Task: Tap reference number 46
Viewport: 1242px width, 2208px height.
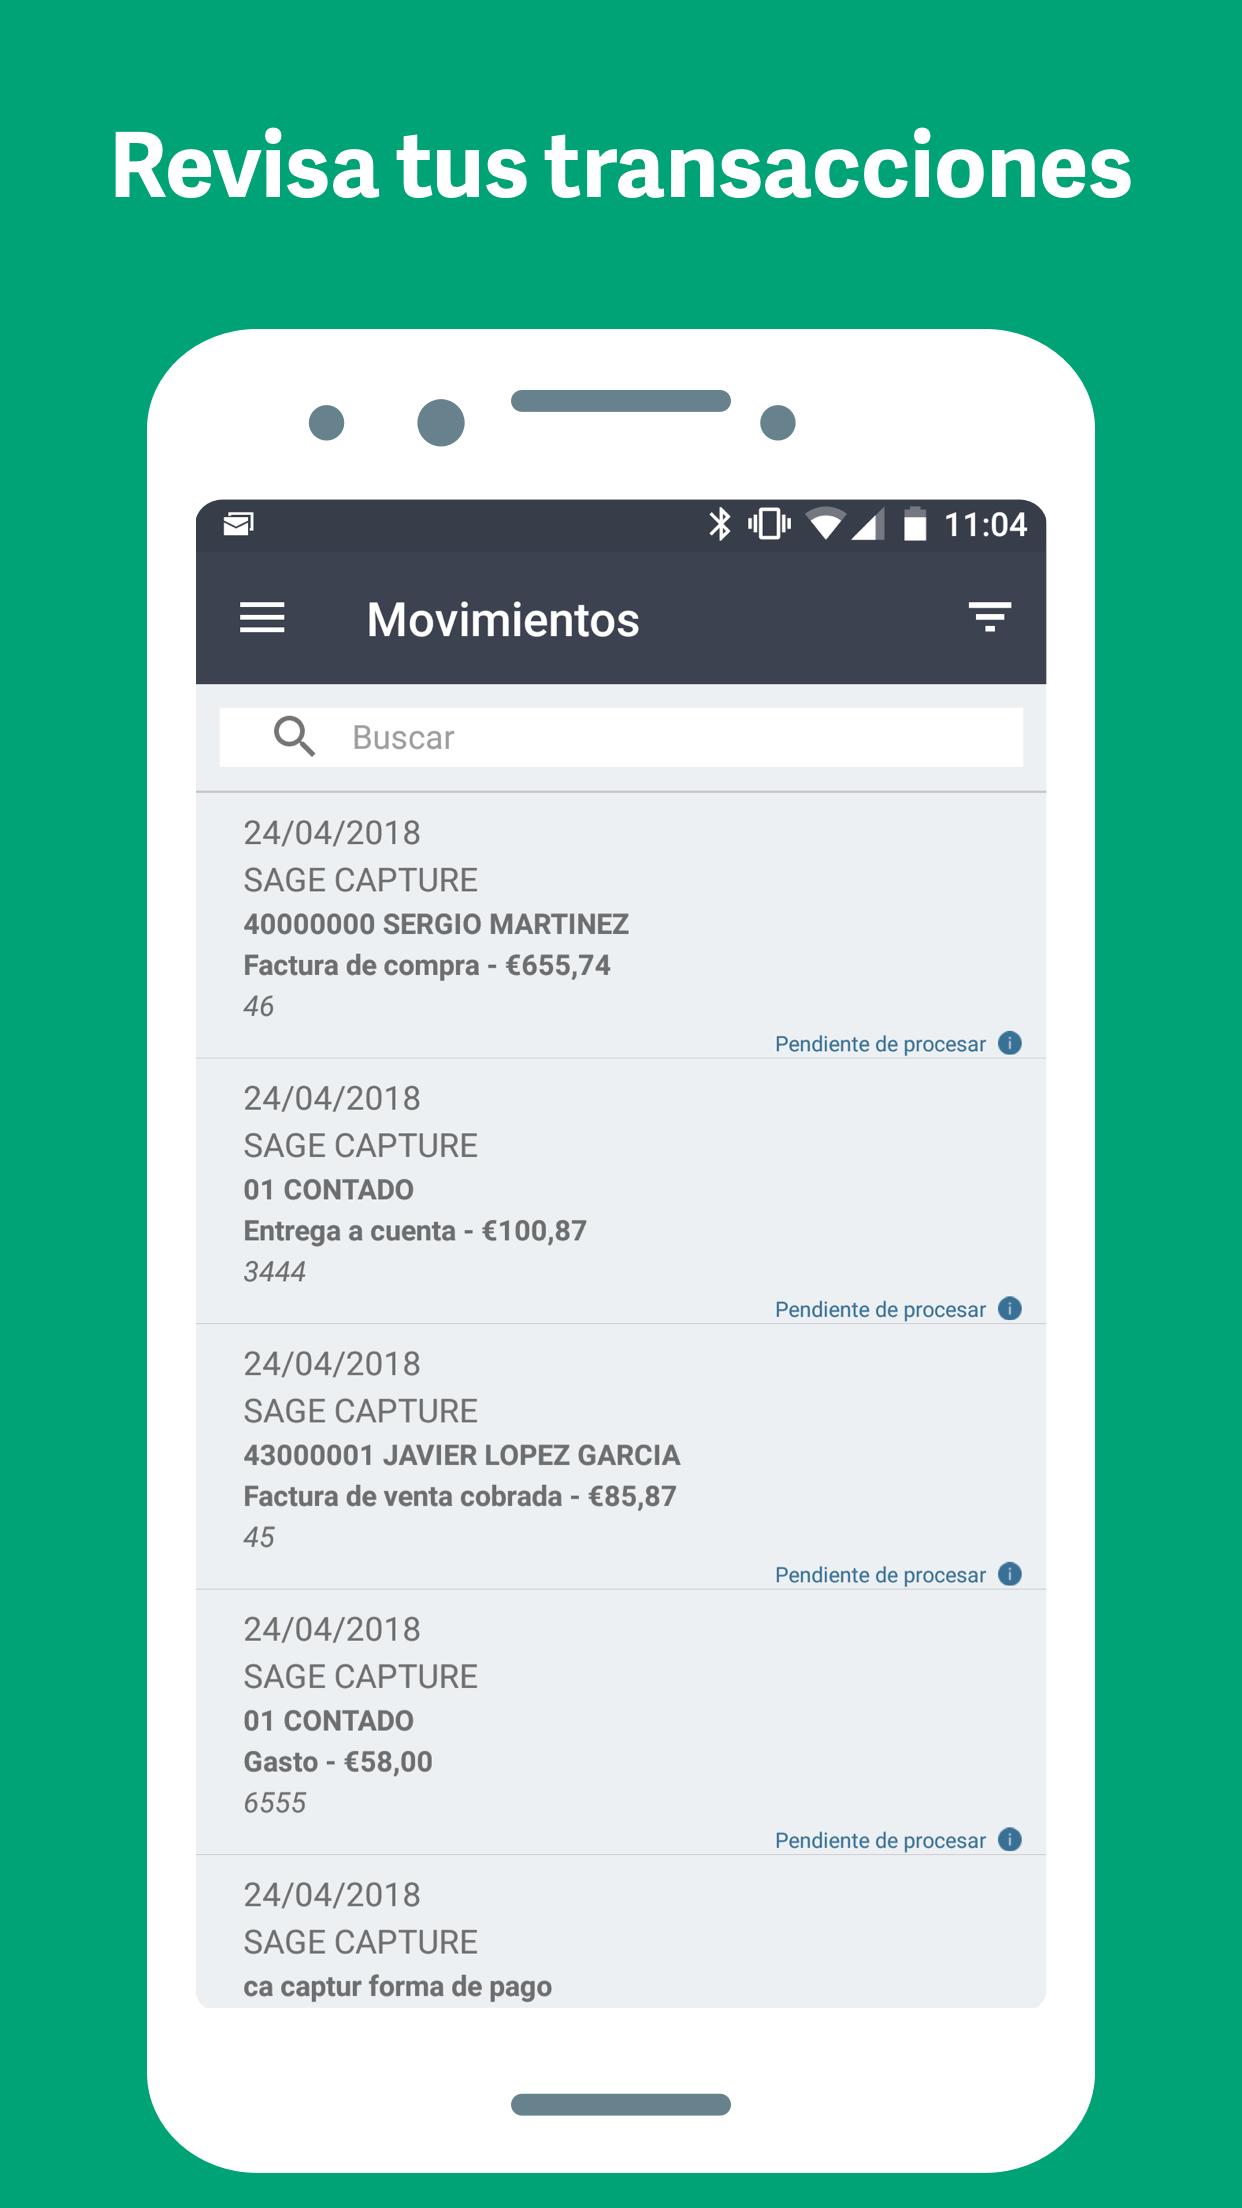Action: (259, 1006)
